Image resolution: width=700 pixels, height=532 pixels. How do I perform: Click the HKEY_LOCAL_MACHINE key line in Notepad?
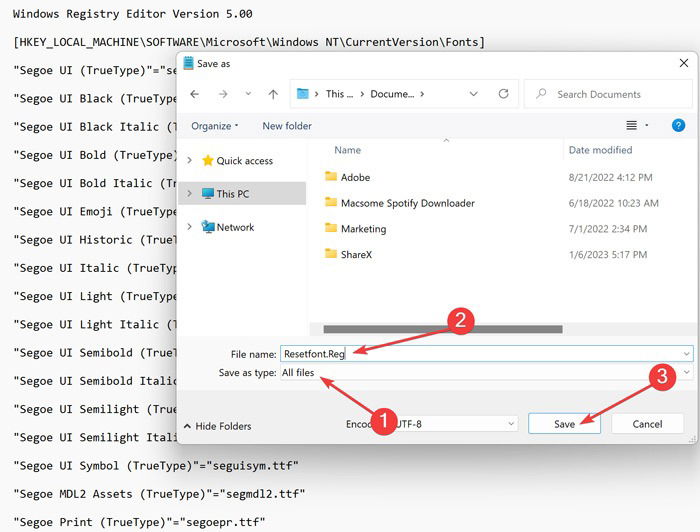[x=249, y=42]
